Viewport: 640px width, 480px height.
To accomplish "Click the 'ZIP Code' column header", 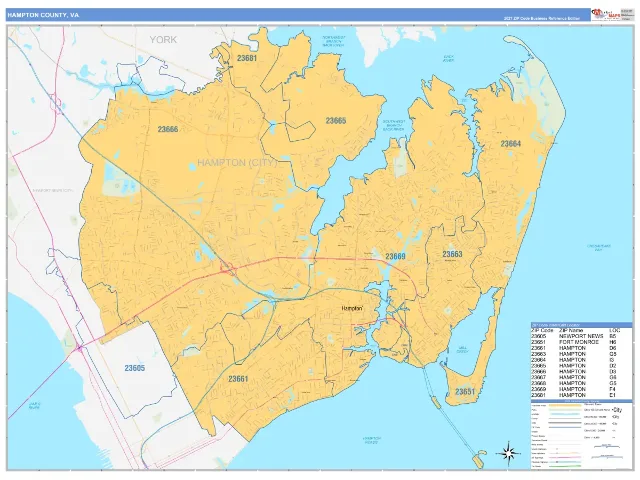I will pyautogui.click(x=542, y=330).
